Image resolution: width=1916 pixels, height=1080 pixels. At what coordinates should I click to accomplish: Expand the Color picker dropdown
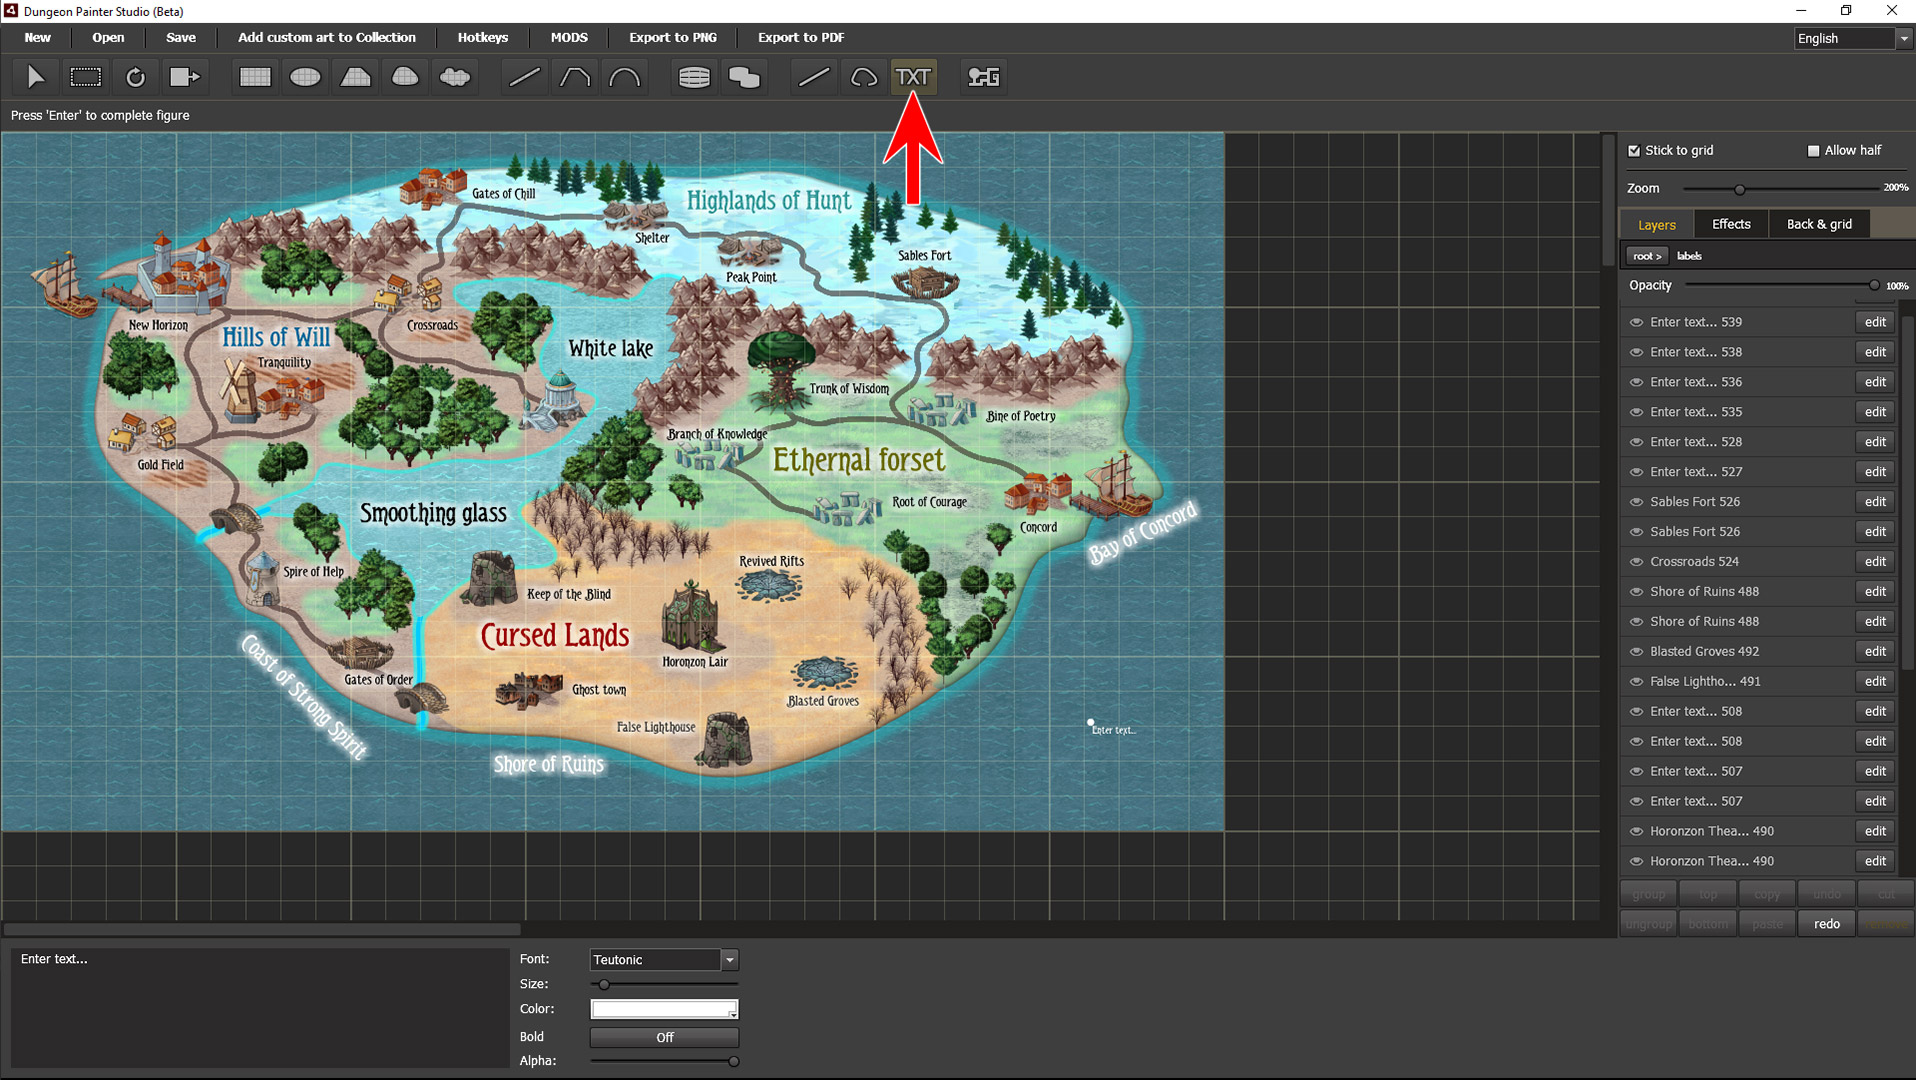pos(732,1013)
